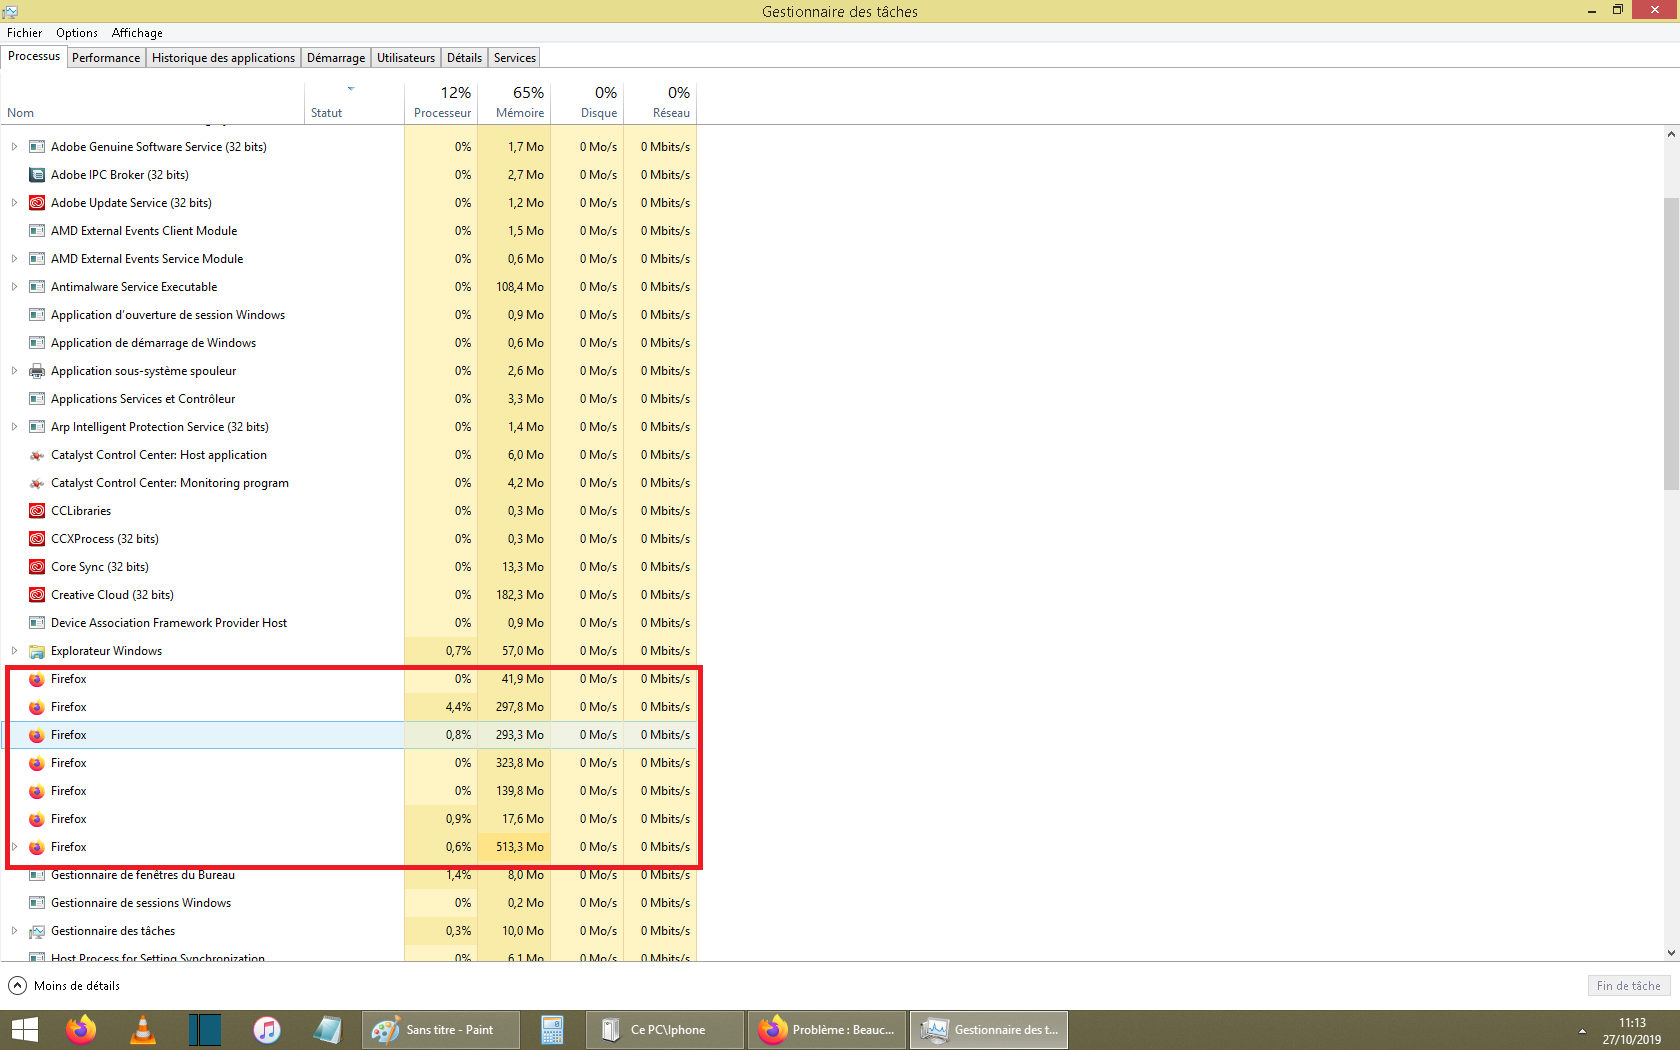
Task: Click the Fin de tâche button
Action: [x=1628, y=986]
